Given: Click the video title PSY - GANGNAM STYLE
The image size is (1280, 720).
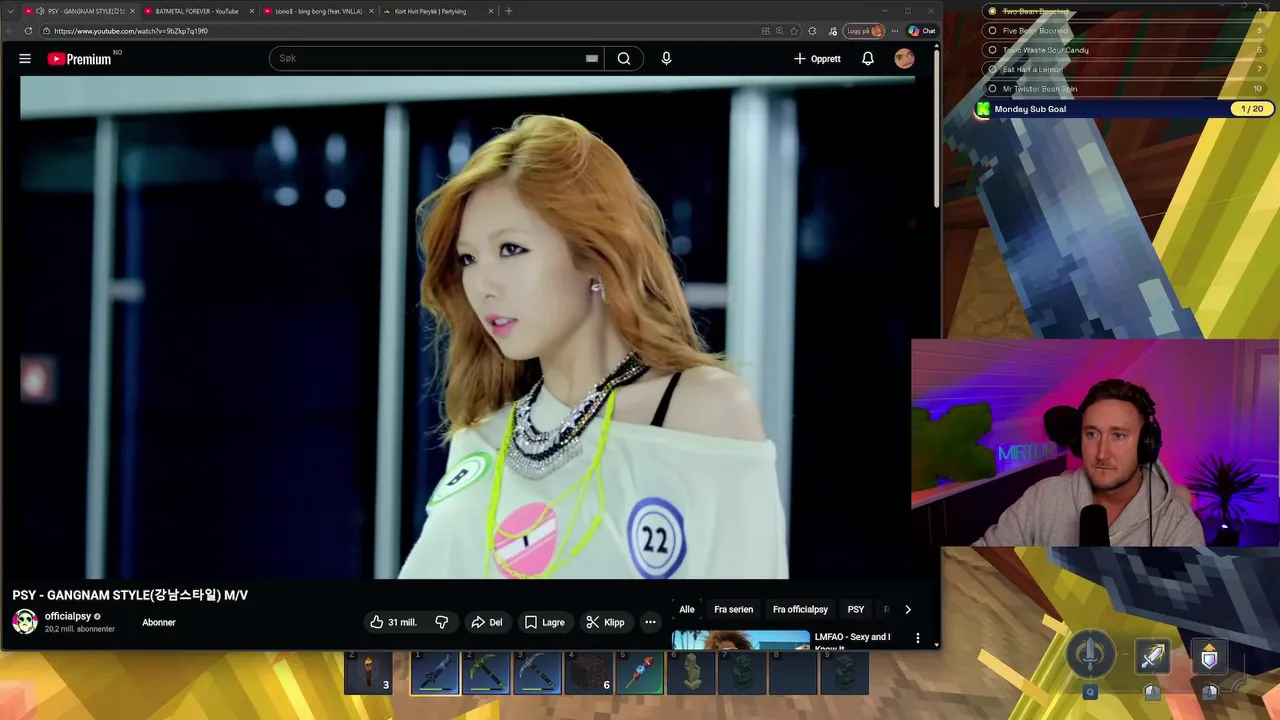Looking at the screenshot, I should (130, 595).
